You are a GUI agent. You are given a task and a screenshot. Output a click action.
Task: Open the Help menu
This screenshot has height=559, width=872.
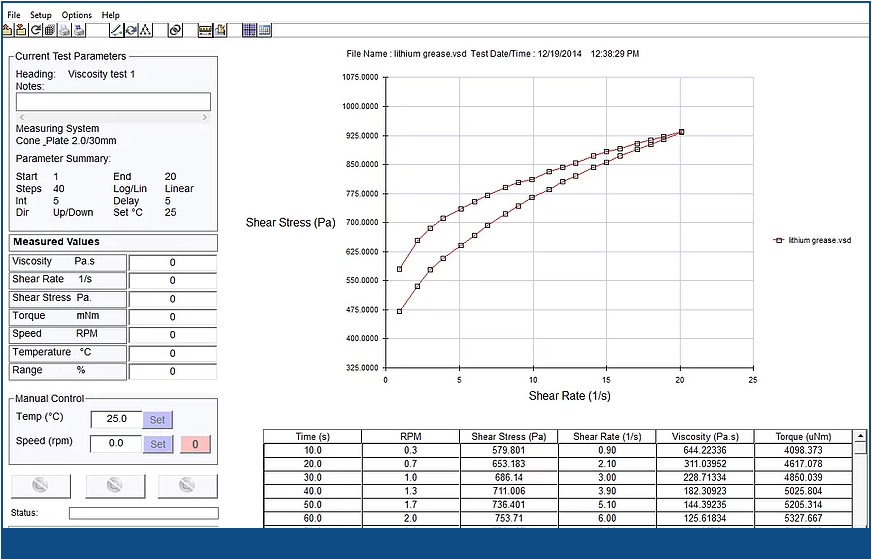tap(110, 15)
